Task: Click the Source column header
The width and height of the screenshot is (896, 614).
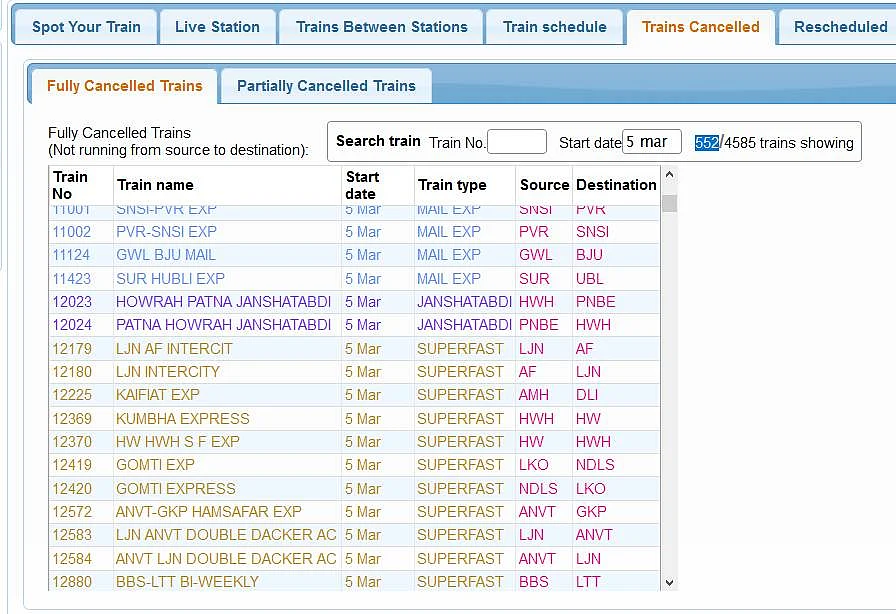Action: coord(544,185)
